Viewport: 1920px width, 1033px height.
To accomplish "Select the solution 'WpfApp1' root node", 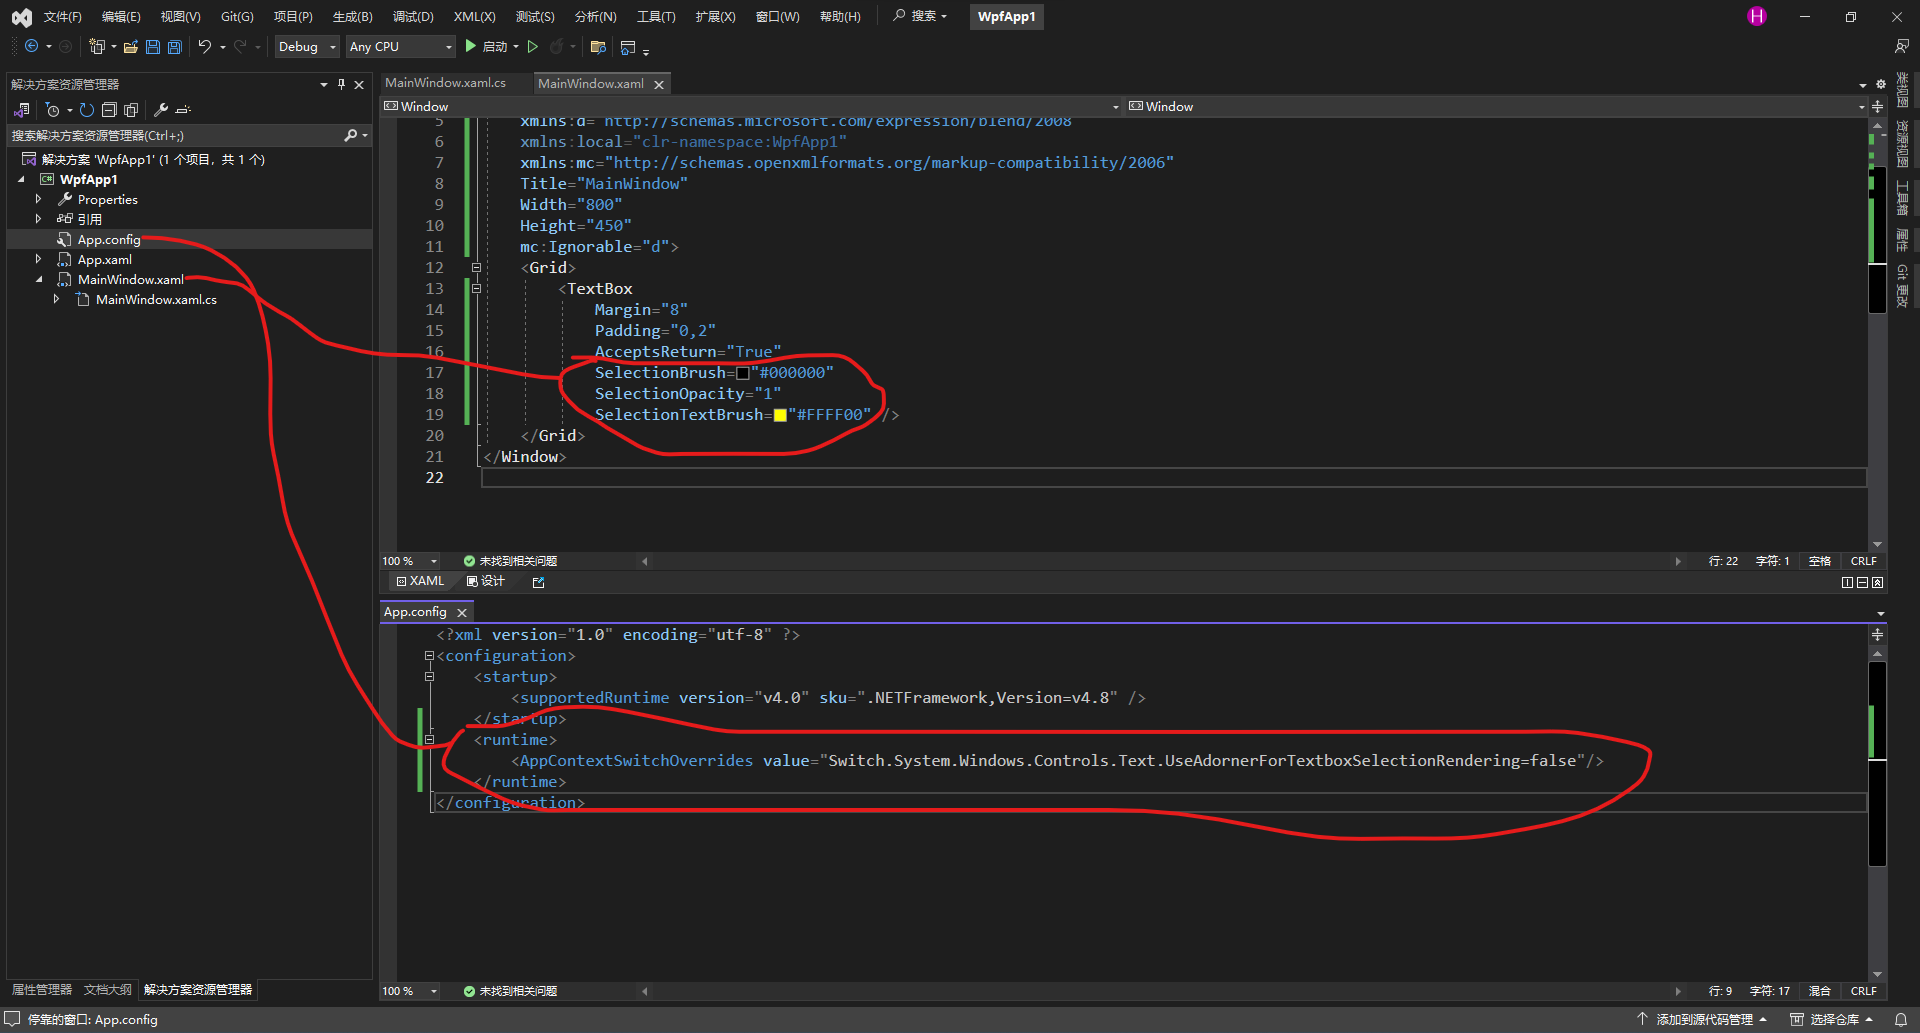I will (x=153, y=159).
